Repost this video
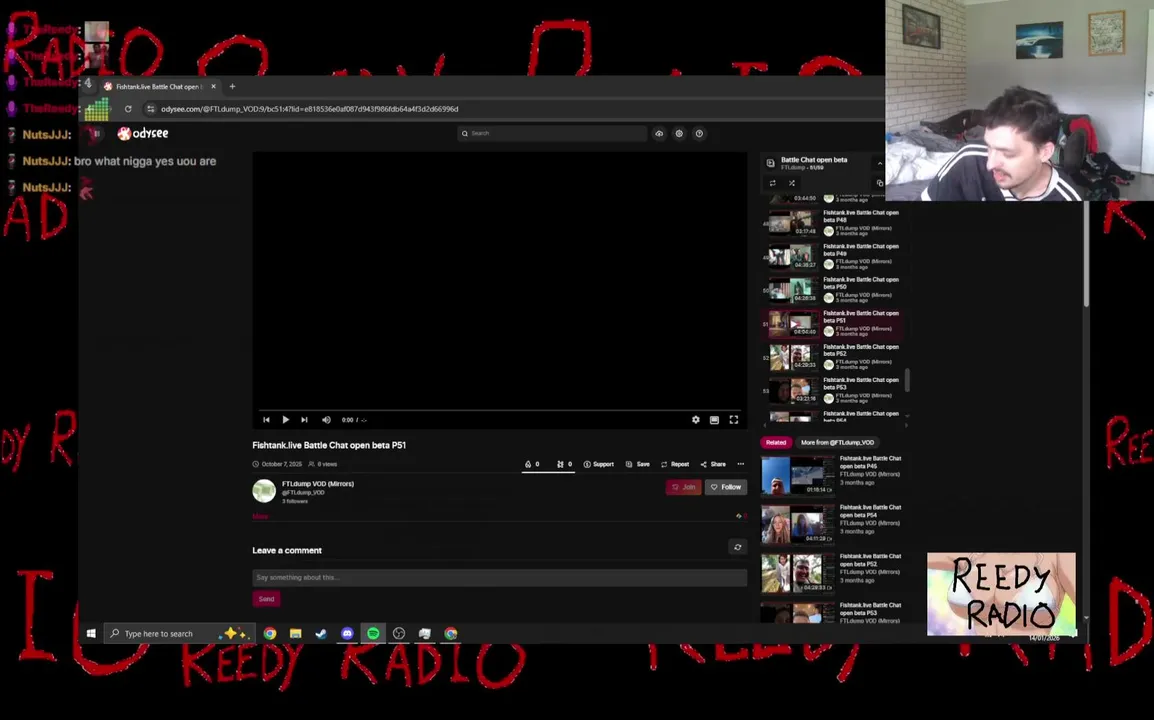Viewport: 1154px width, 720px height. [x=675, y=465]
